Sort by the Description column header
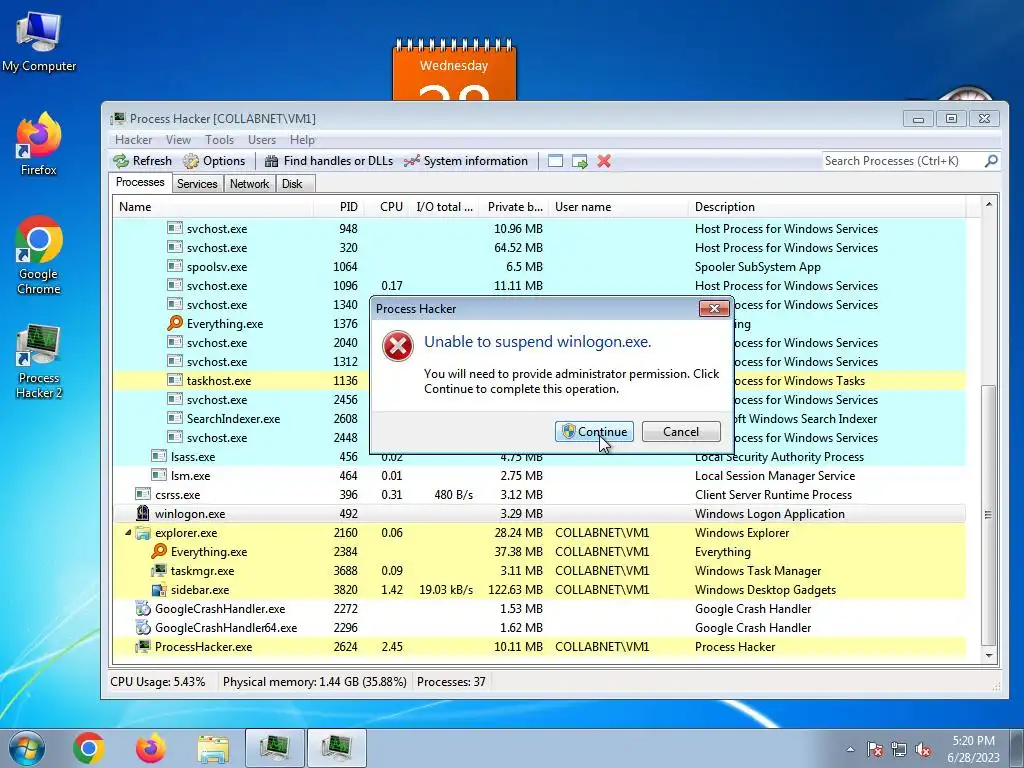1024x768 pixels. [827, 207]
